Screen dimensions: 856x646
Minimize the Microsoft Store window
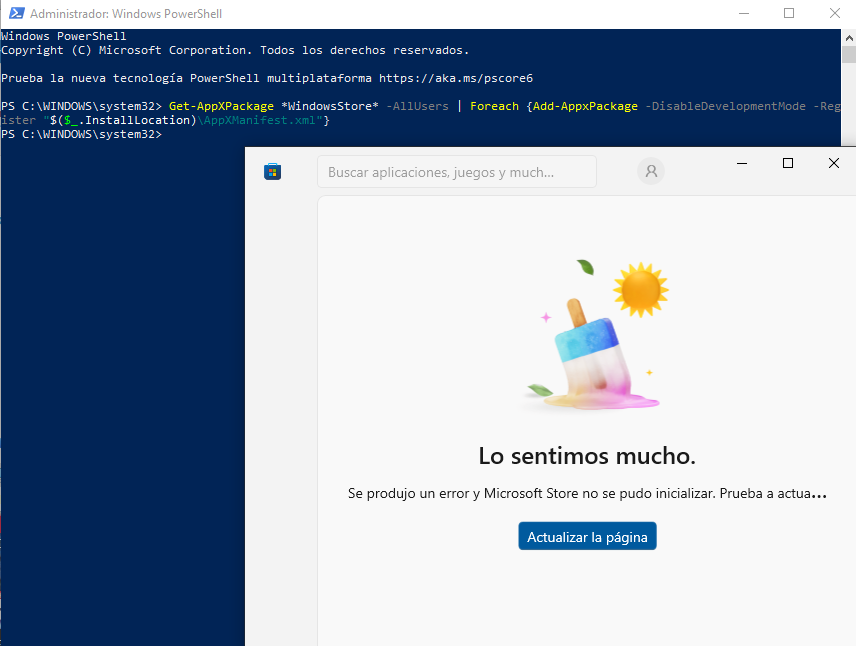click(742, 163)
